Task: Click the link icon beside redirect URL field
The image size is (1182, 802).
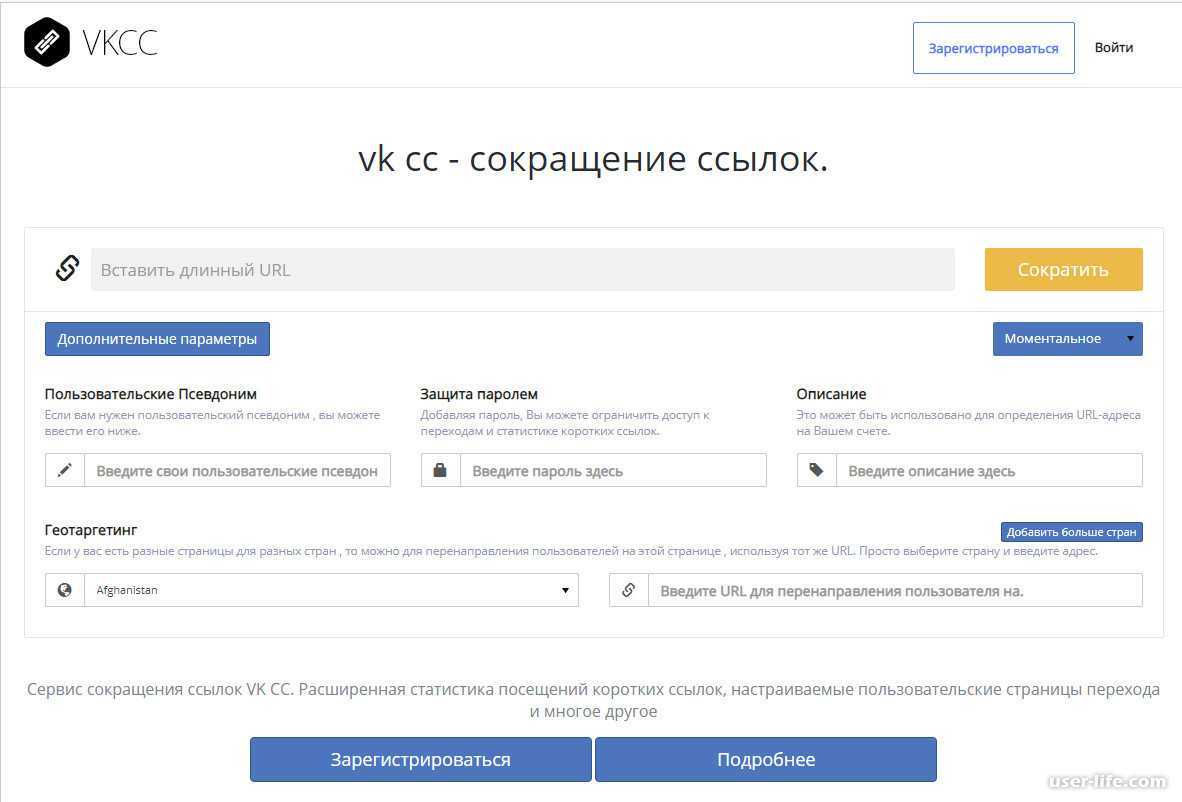Action: (x=629, y=590)
